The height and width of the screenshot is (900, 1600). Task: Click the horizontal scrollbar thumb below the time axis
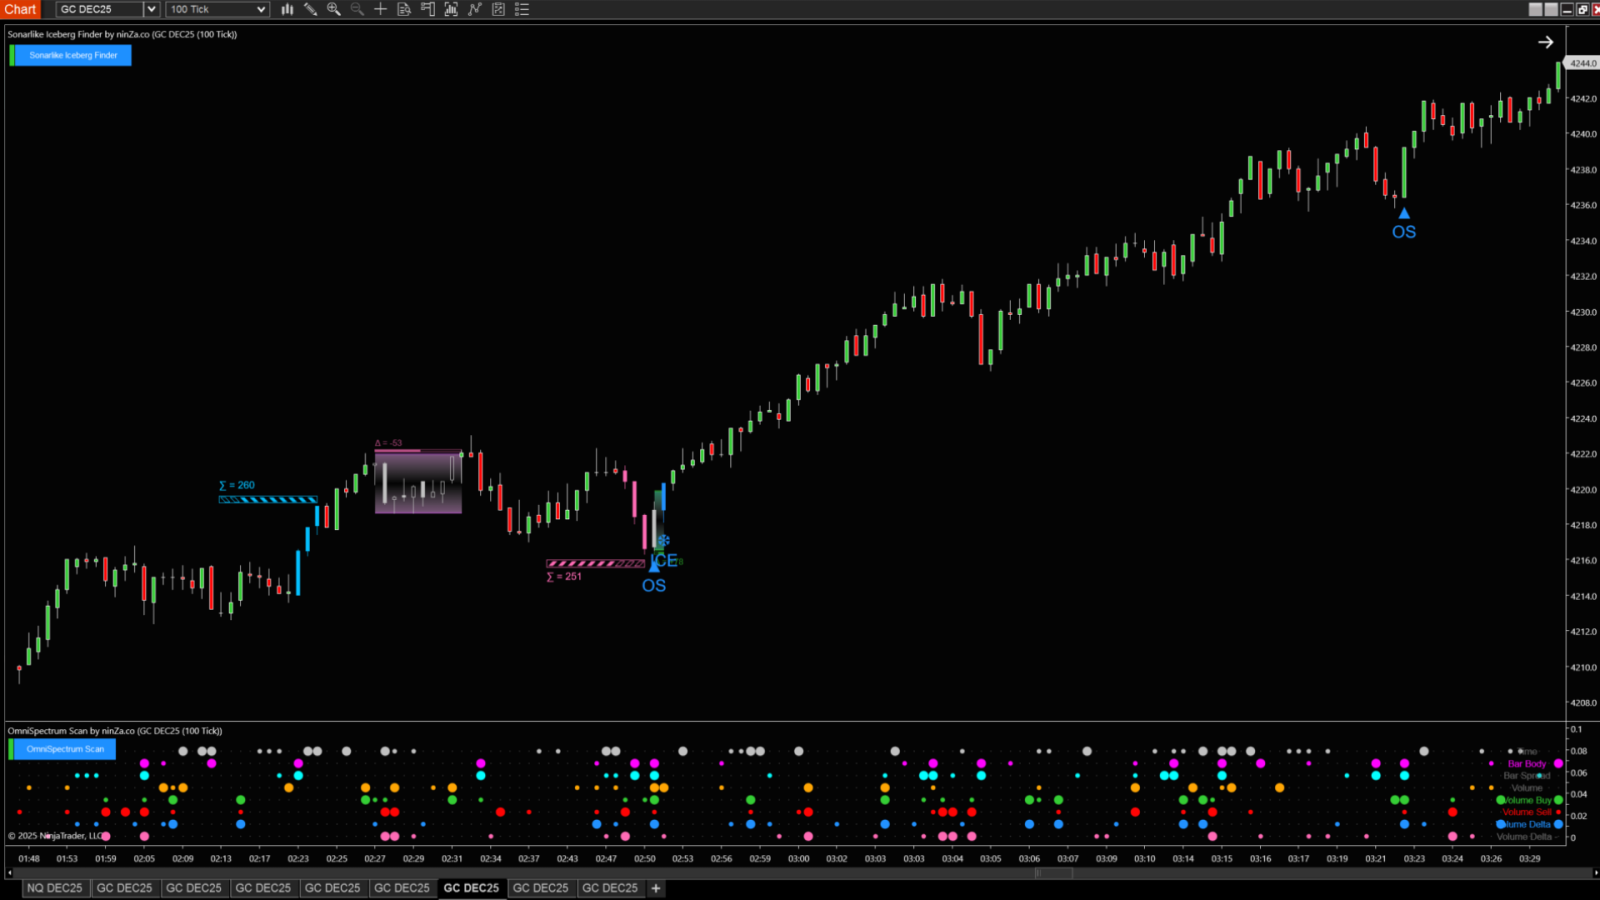1053,873
